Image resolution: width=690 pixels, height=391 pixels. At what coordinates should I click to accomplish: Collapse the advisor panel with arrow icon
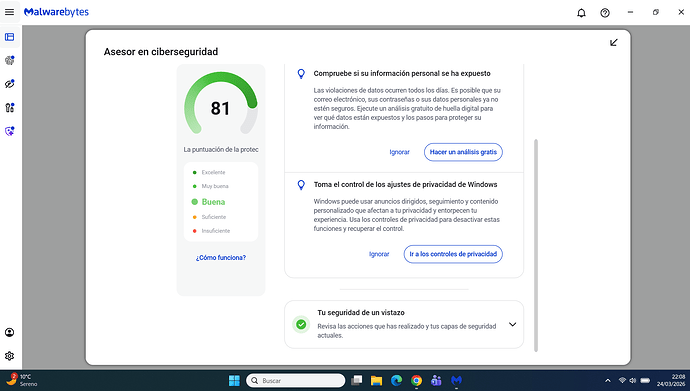pyautogui.click(x=614, y=43)
